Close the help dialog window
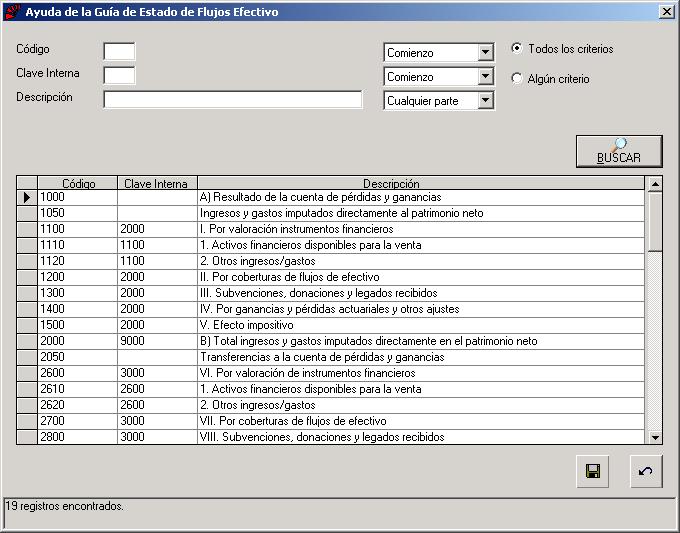 666,12
